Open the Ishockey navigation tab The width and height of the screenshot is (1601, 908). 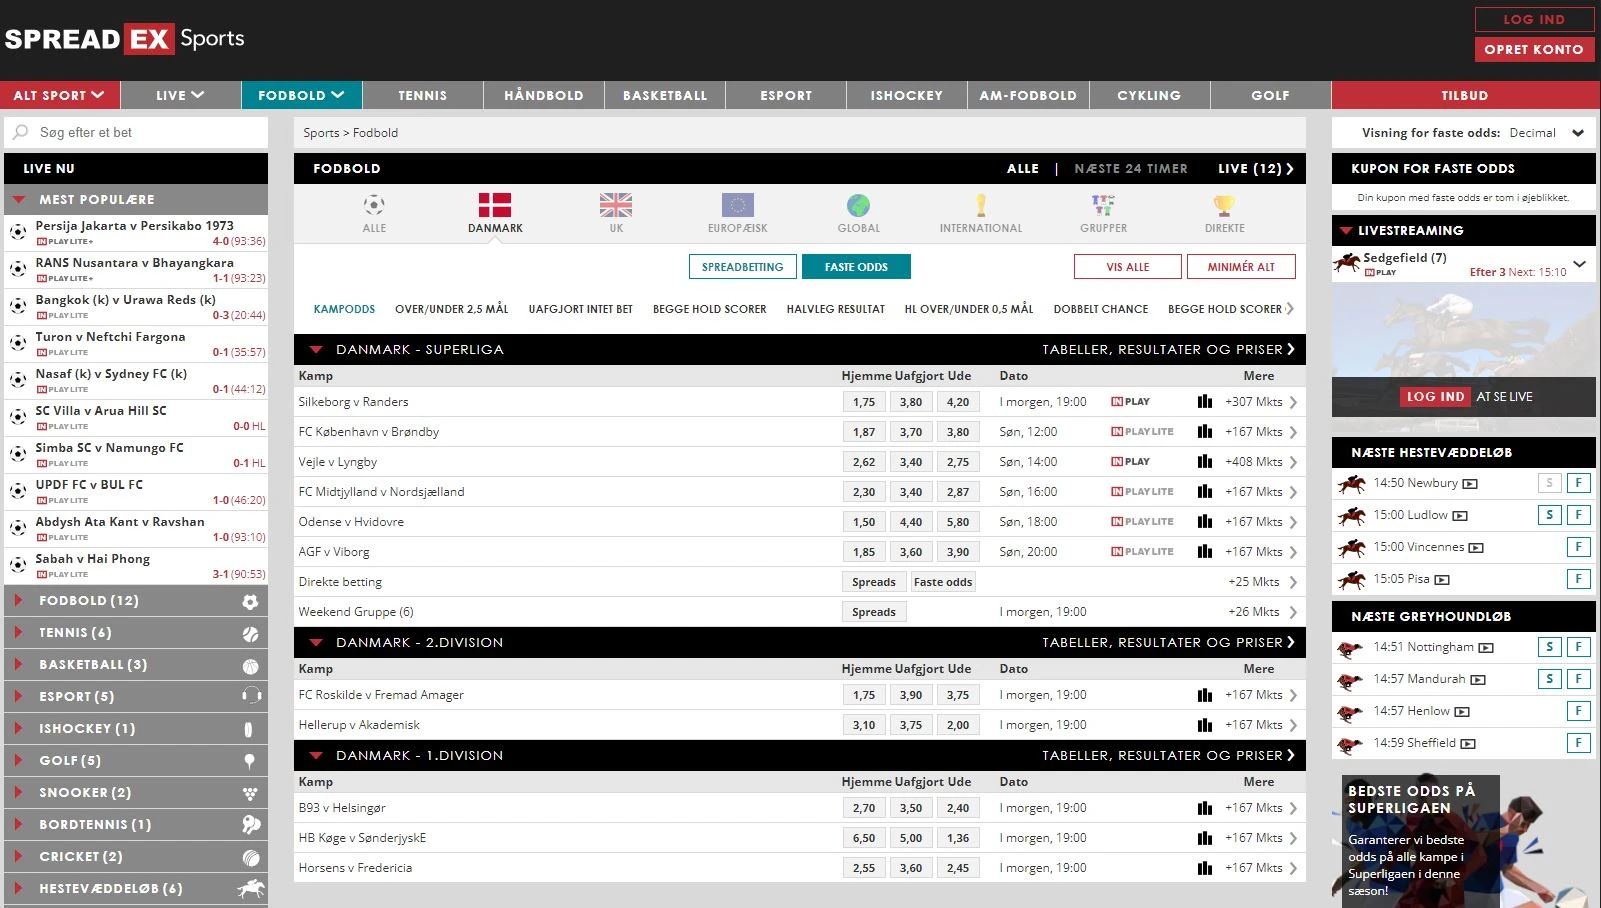[907, 95]
